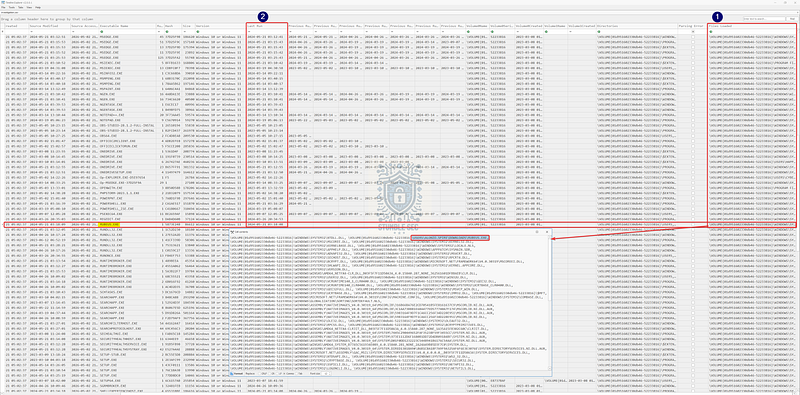Image resolution: width=800 pixels, height=395 pixels.
Task: Click the Hash column header
Action: [x=173, y=26]
